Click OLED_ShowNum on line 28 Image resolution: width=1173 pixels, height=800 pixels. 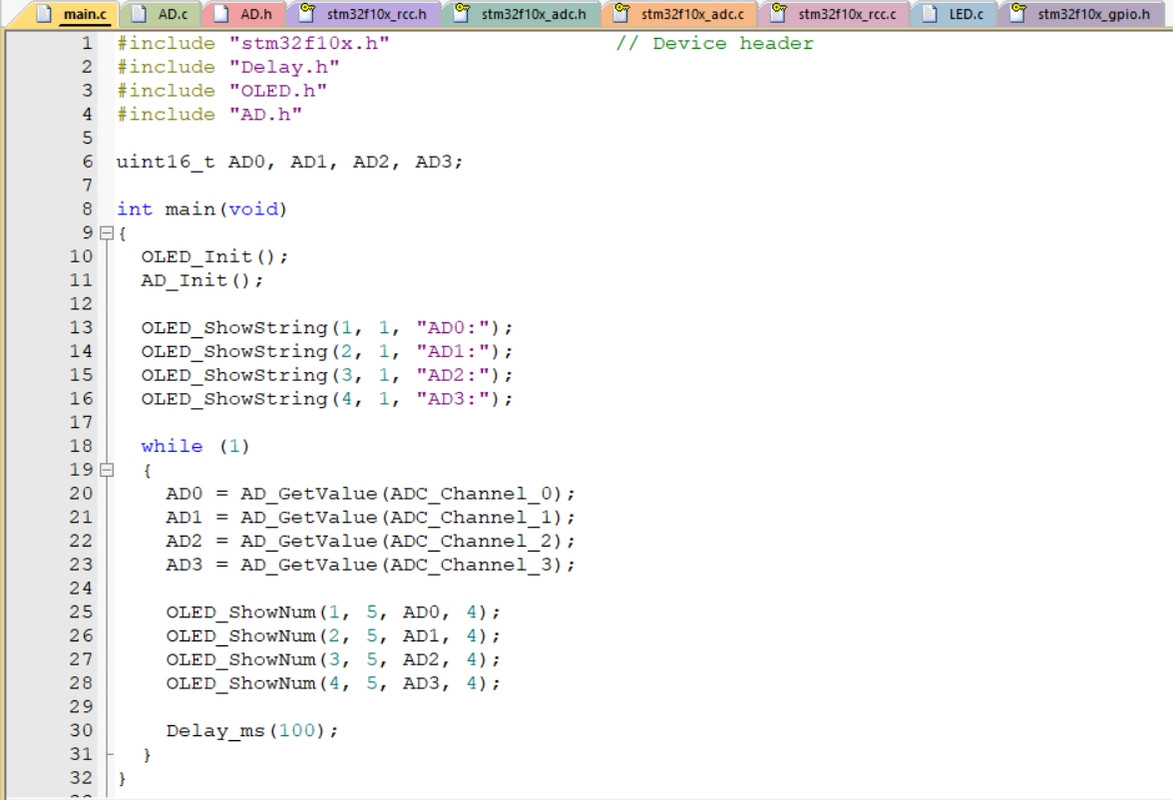pyautogui.click(x=241, y=683)
